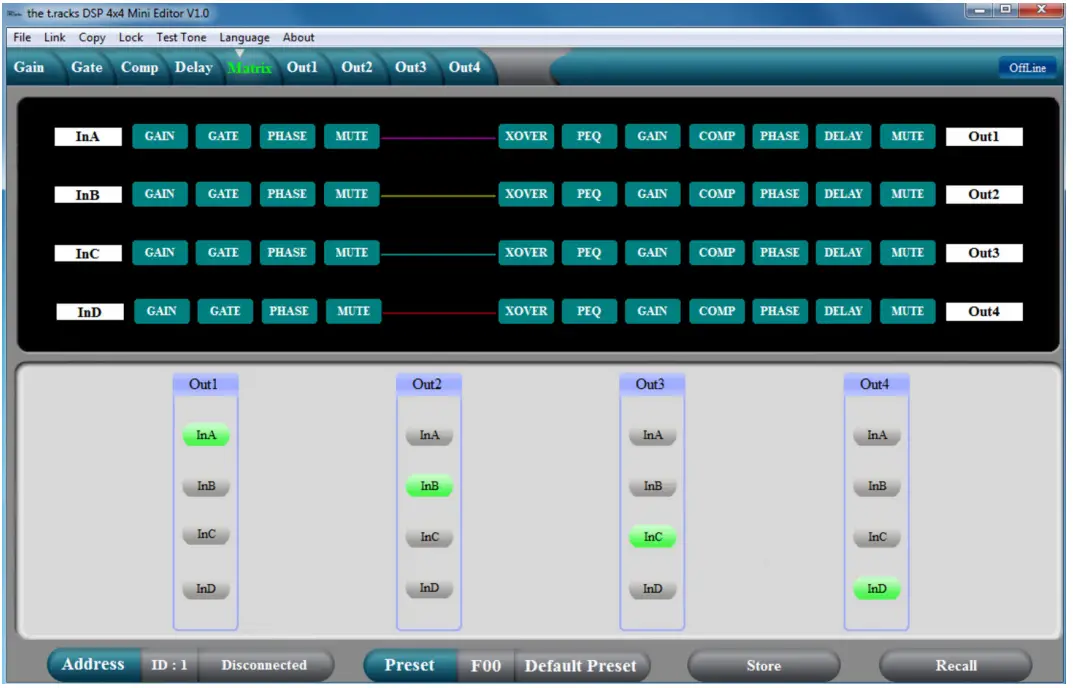Click the Recall button

coord(955,665)
